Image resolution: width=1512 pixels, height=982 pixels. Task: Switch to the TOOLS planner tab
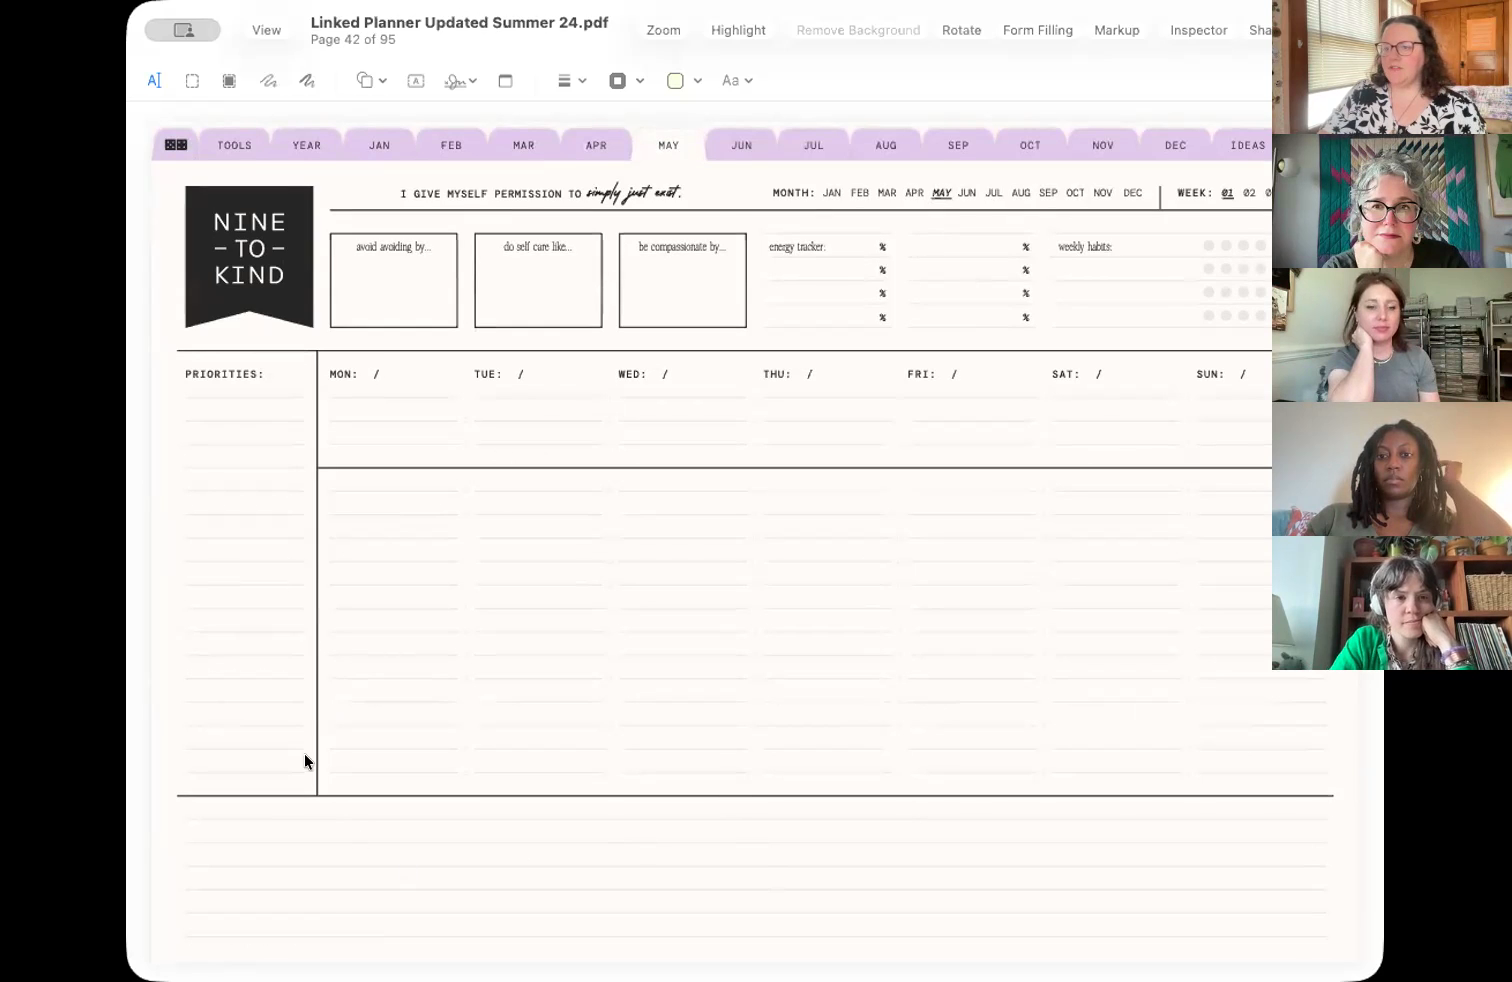234,145
